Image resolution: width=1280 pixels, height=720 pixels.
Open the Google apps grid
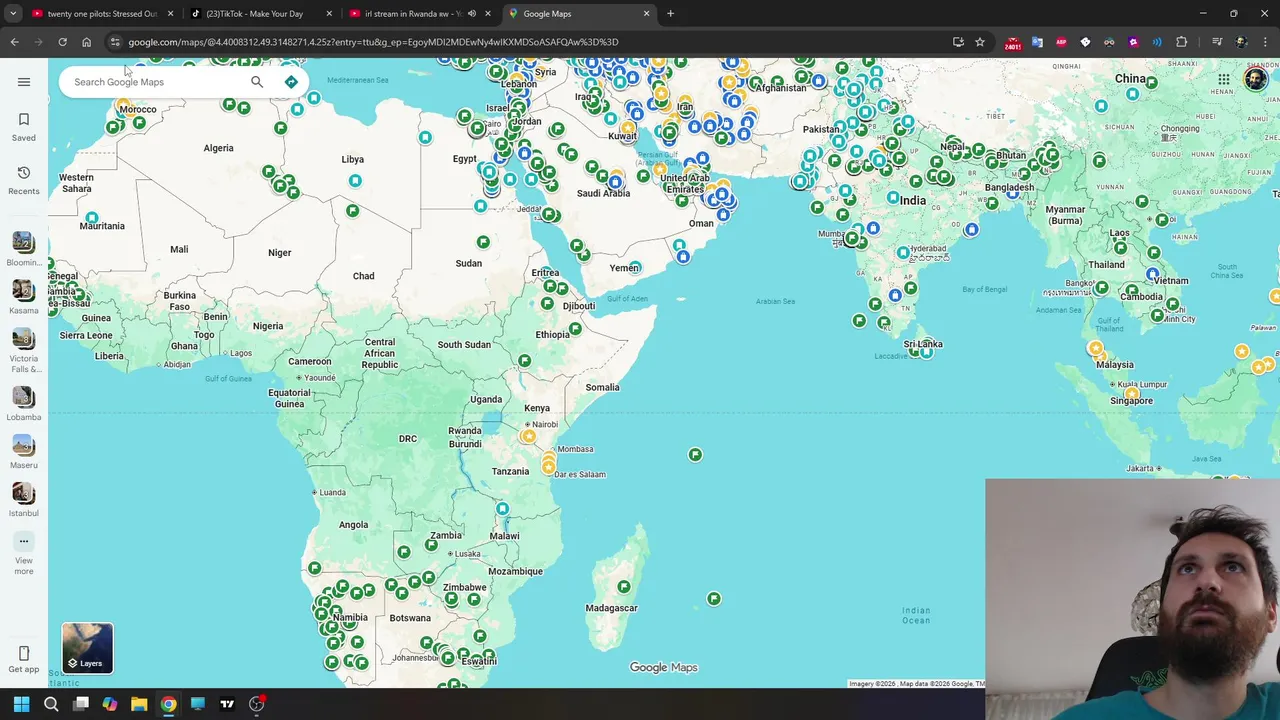coord(1224,80)
